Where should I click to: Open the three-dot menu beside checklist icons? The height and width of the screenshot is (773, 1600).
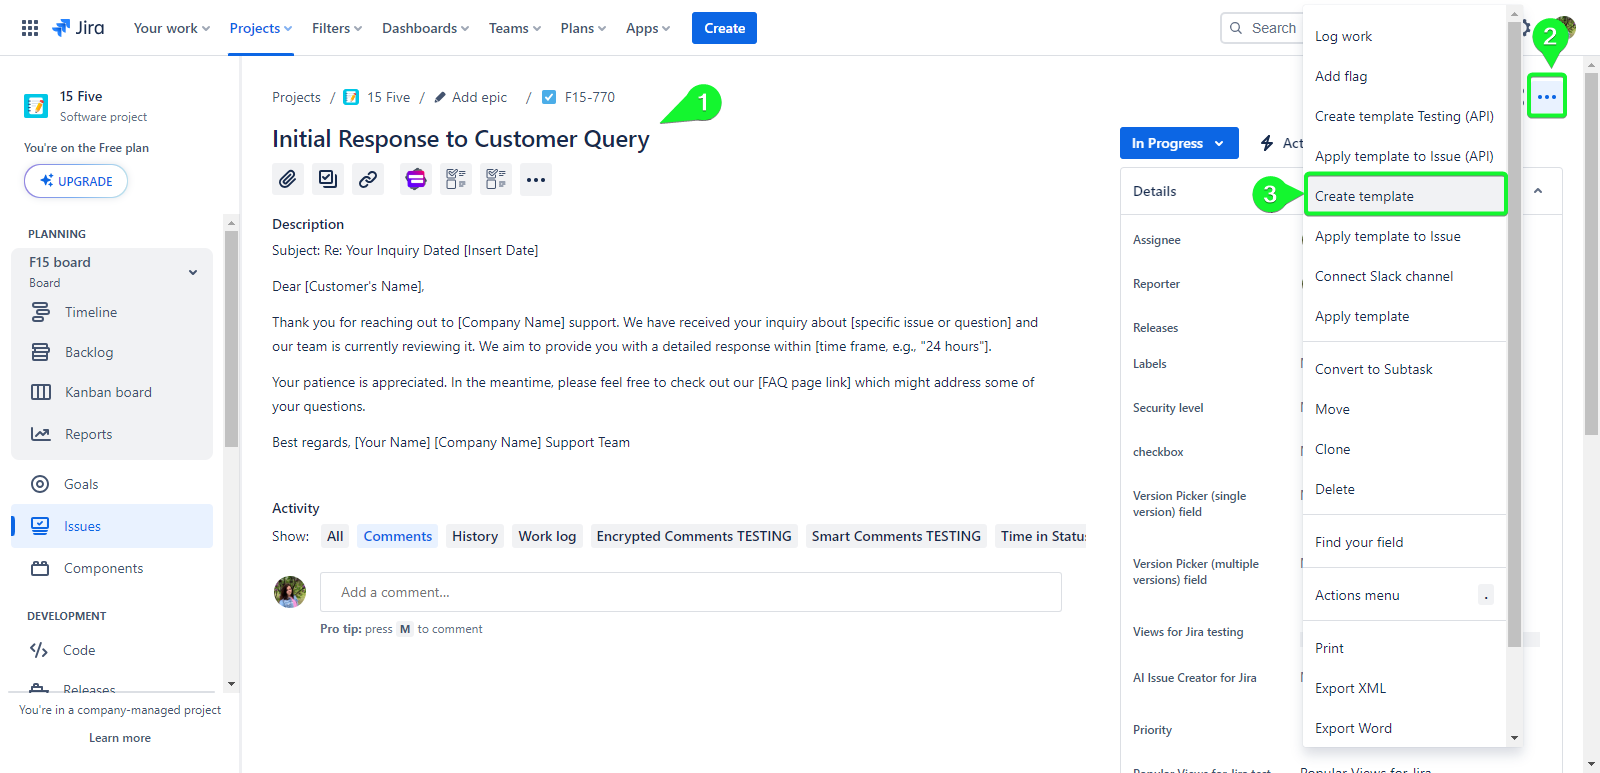[536, 180]
